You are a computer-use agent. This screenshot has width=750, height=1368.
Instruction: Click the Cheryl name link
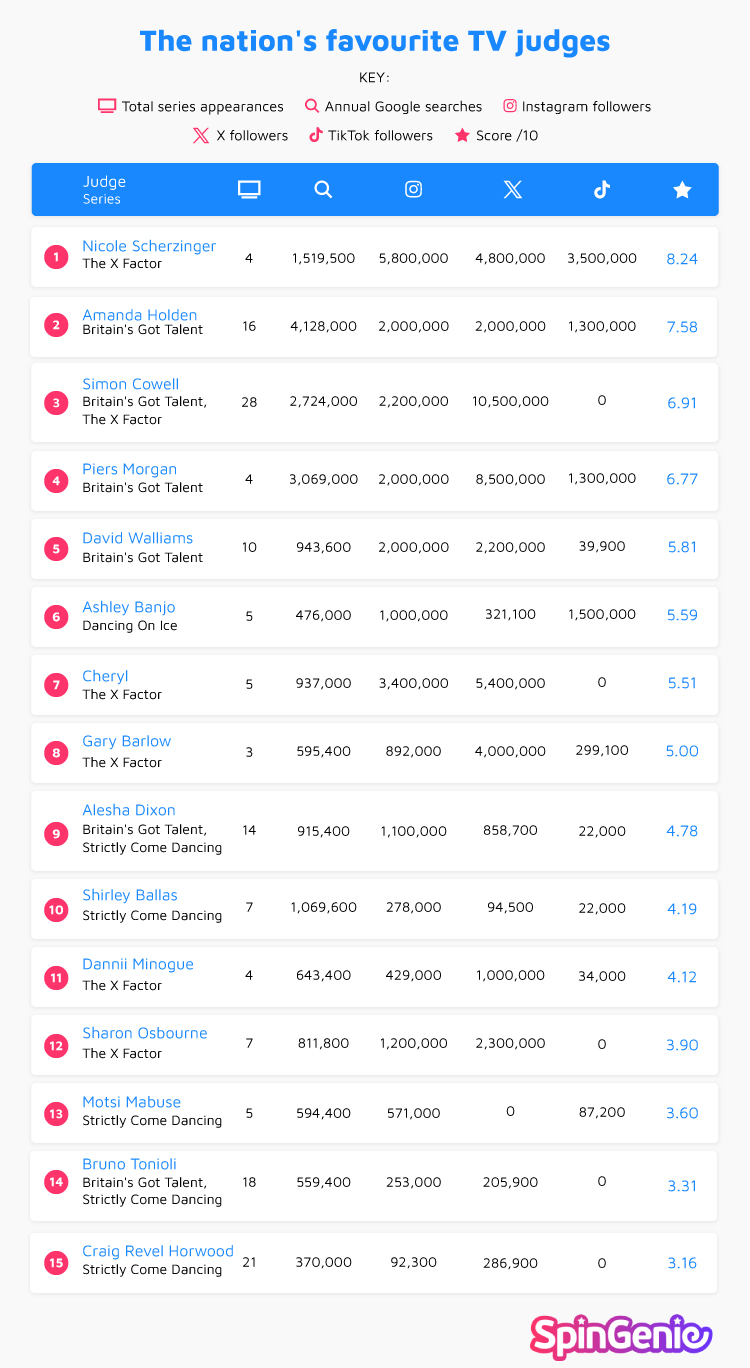[105, 676]
